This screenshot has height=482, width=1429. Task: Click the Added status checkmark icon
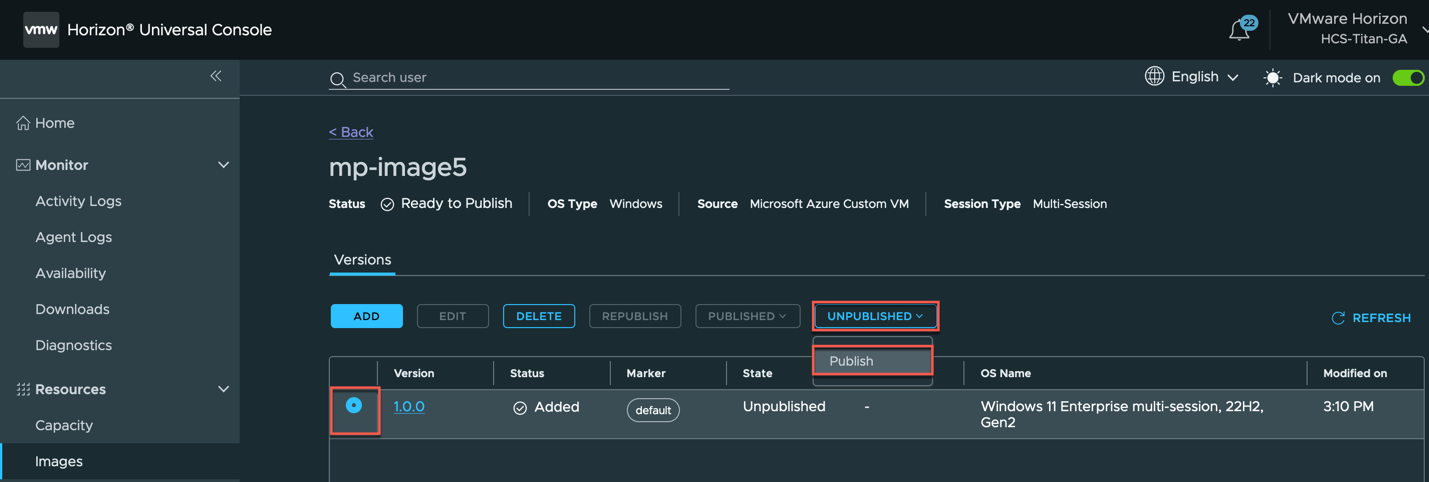520,408
